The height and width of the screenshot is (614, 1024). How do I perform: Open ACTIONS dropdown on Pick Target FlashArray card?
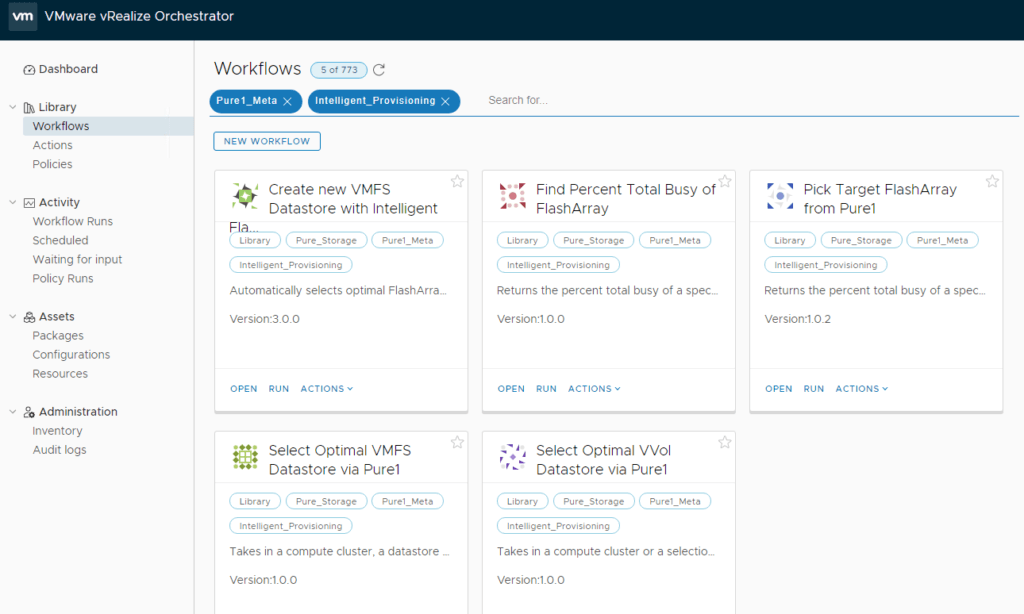tap(861, 389)
